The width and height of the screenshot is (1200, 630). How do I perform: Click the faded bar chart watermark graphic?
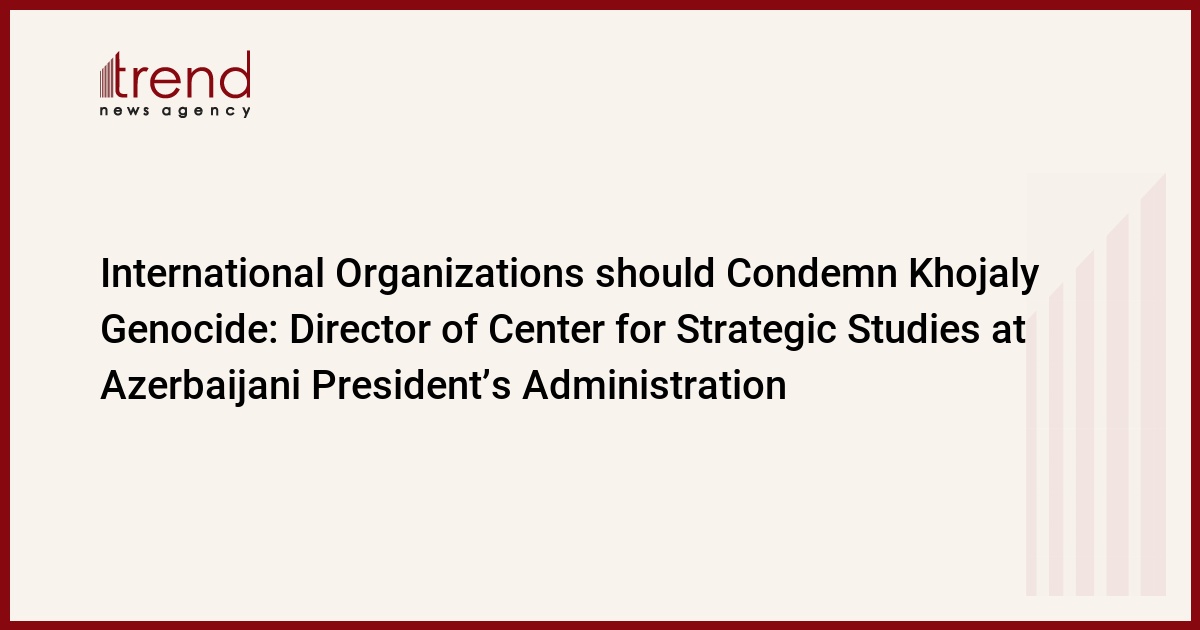click(1096, 385)
